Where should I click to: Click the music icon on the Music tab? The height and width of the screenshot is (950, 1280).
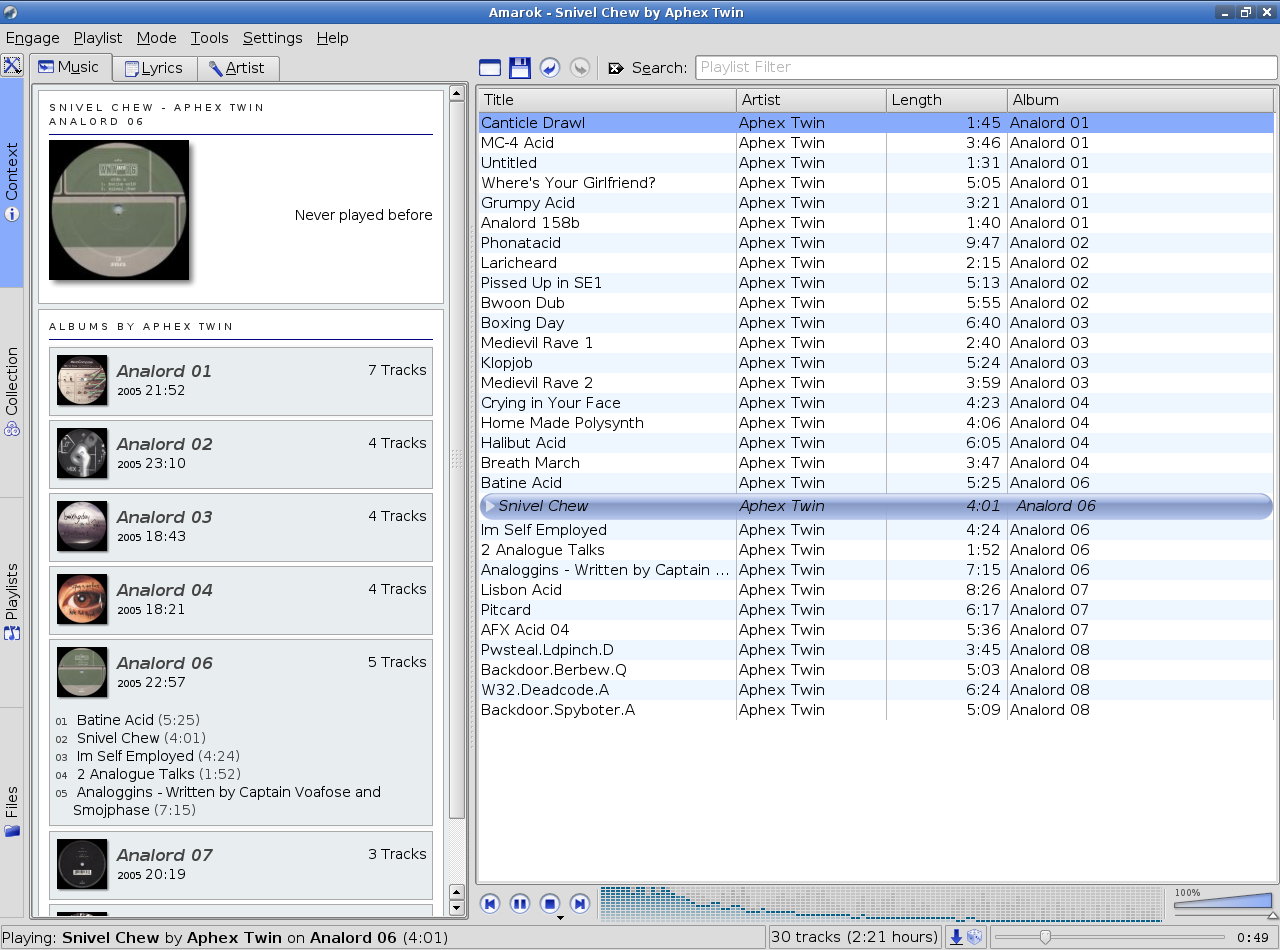click(x=45, y=67)
